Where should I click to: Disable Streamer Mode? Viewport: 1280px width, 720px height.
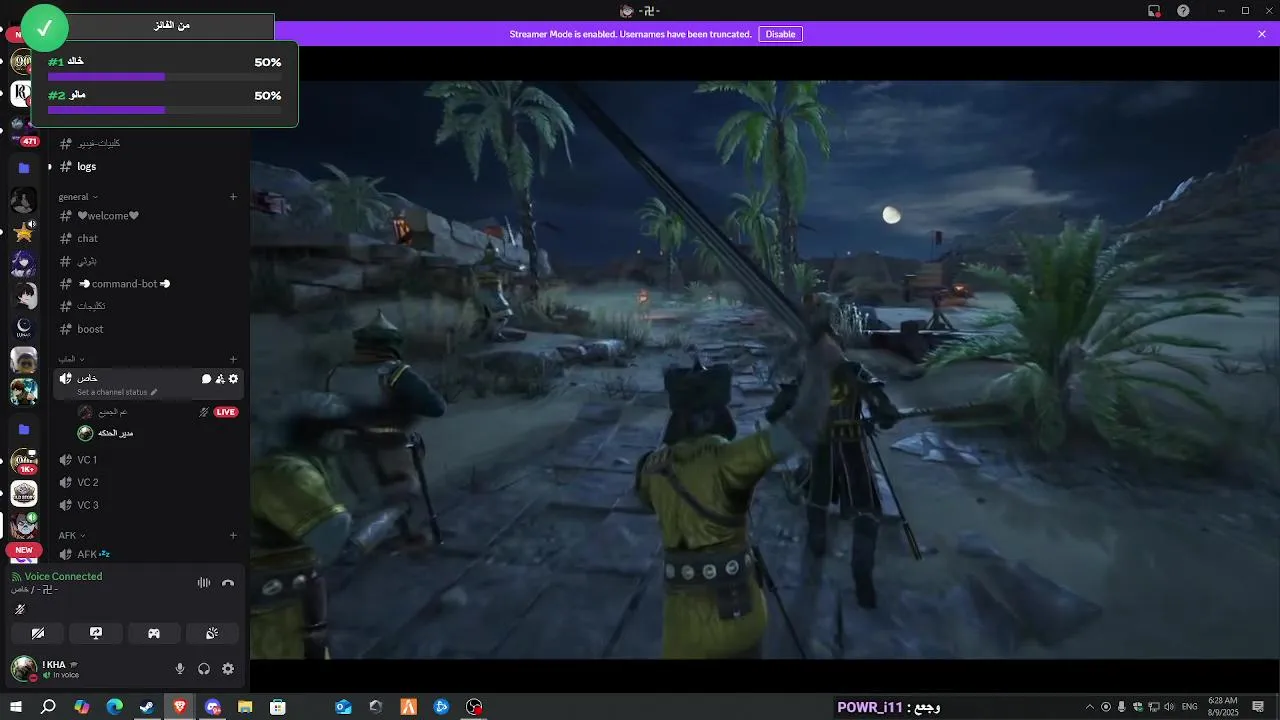(780, 34)
